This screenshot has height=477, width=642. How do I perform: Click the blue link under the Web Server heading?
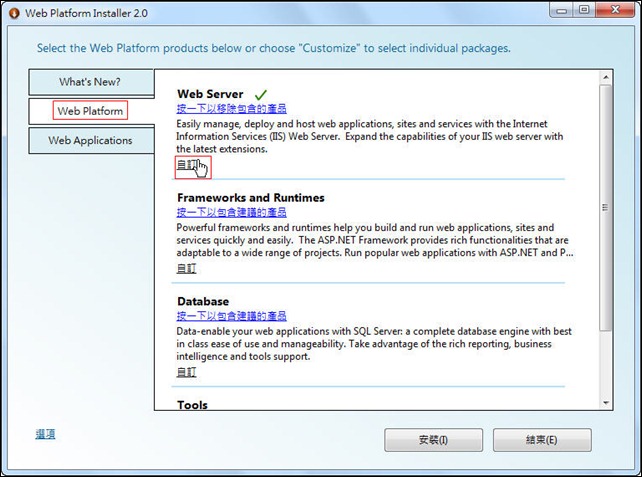point(231,109)
